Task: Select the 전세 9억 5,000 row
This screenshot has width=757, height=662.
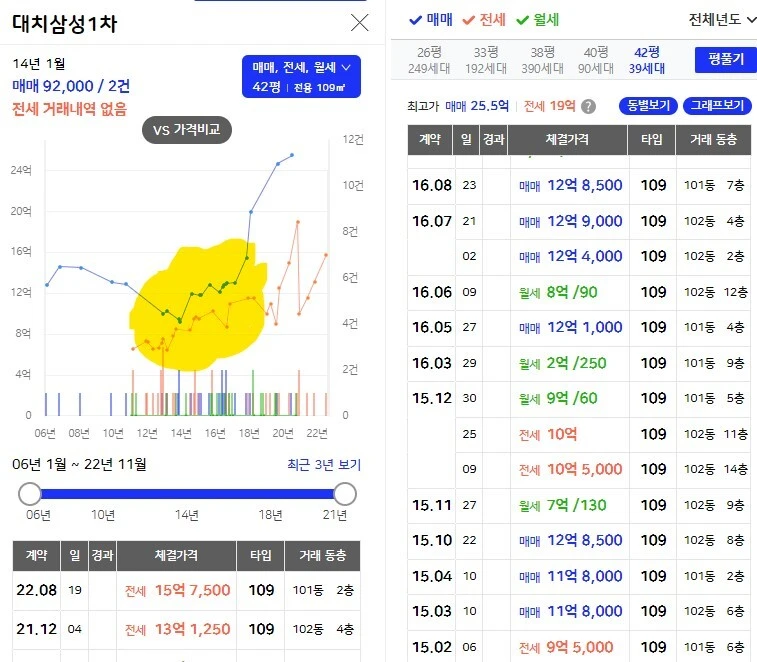Action: 579,647
